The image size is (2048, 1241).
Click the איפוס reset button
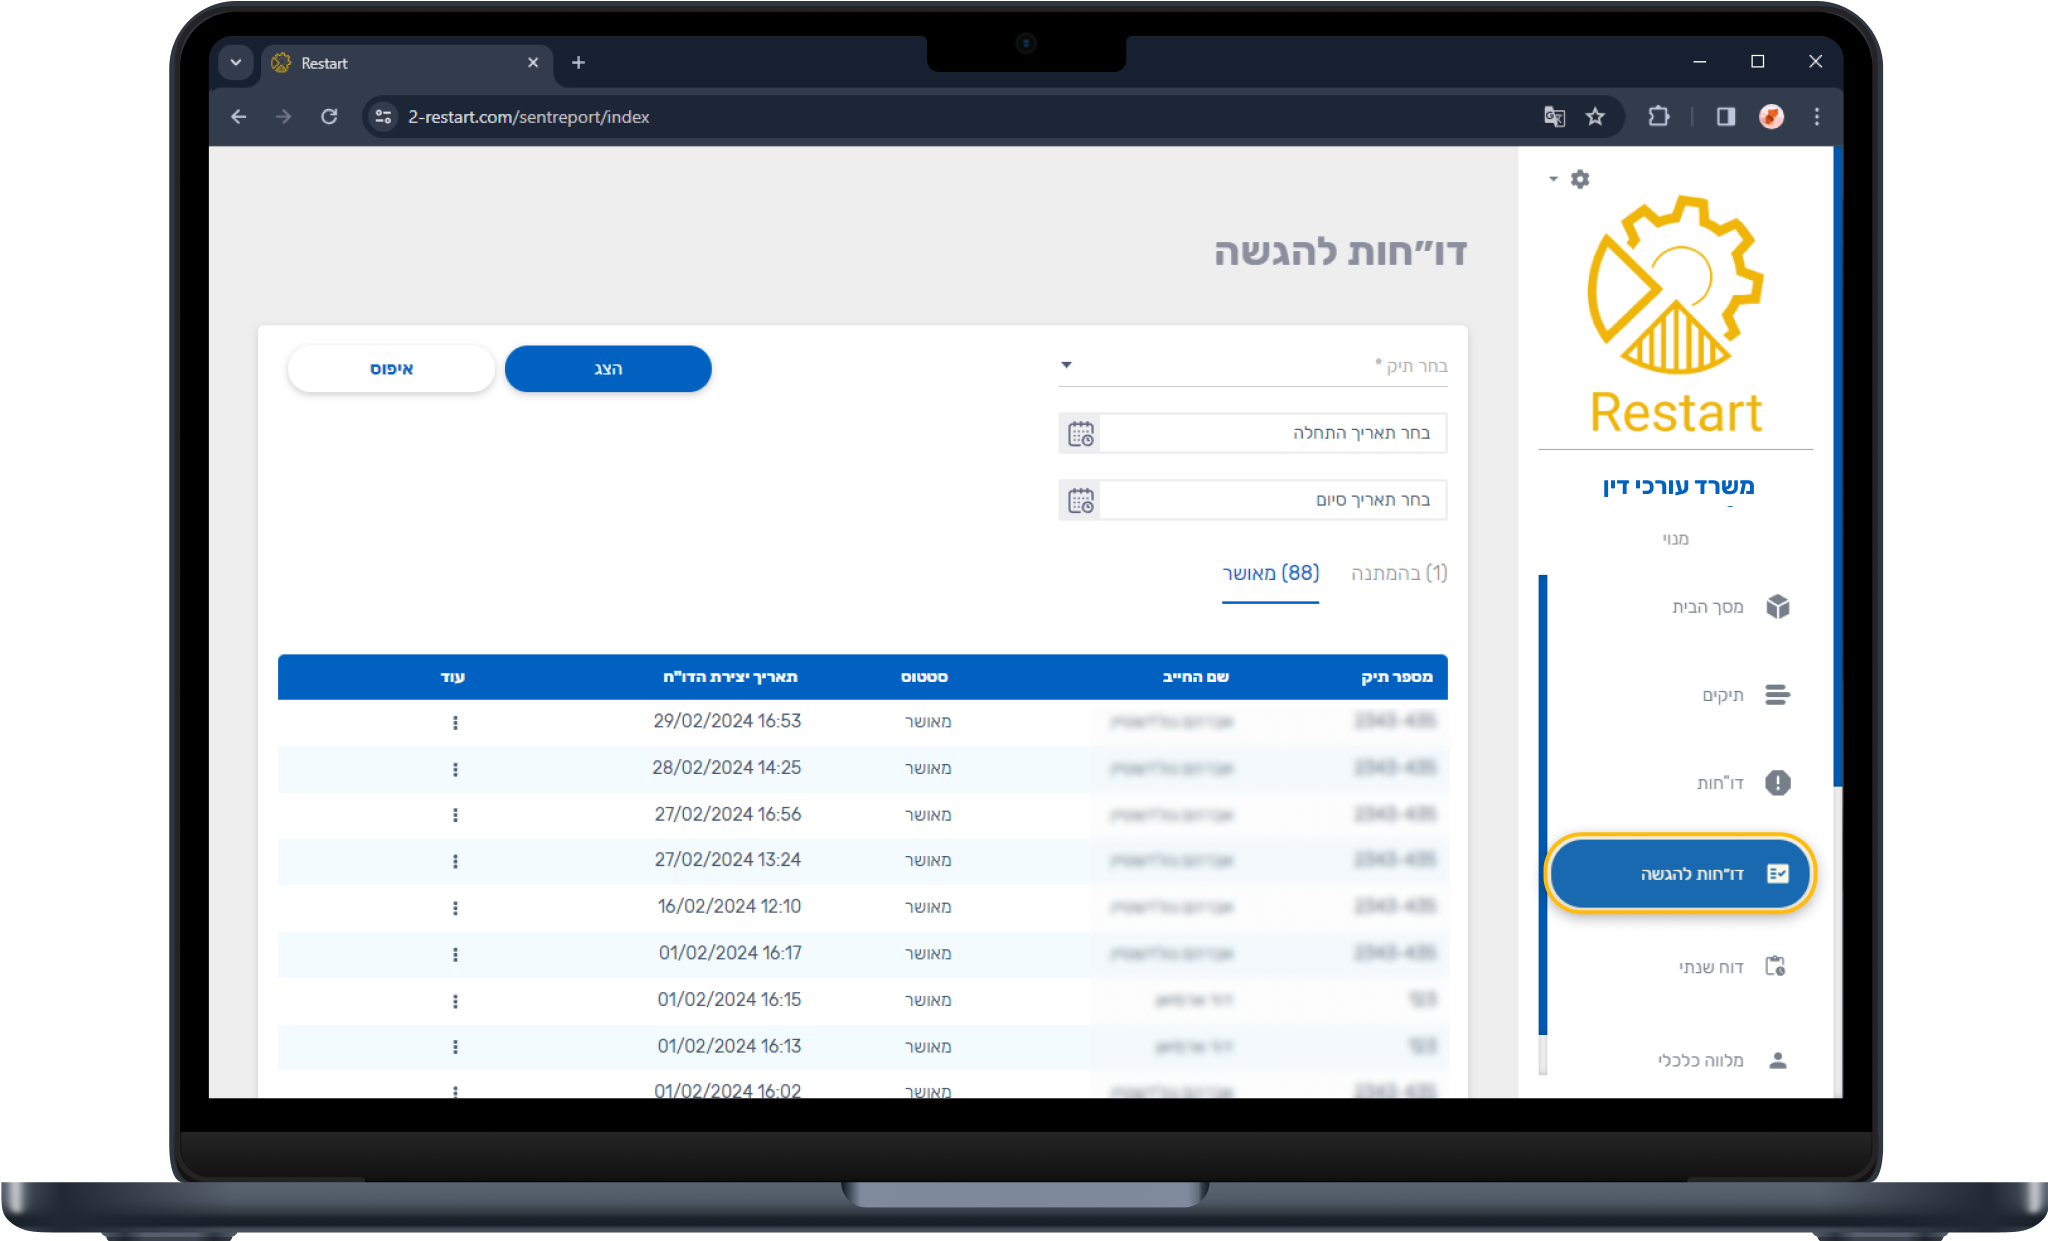pos(391,369)
